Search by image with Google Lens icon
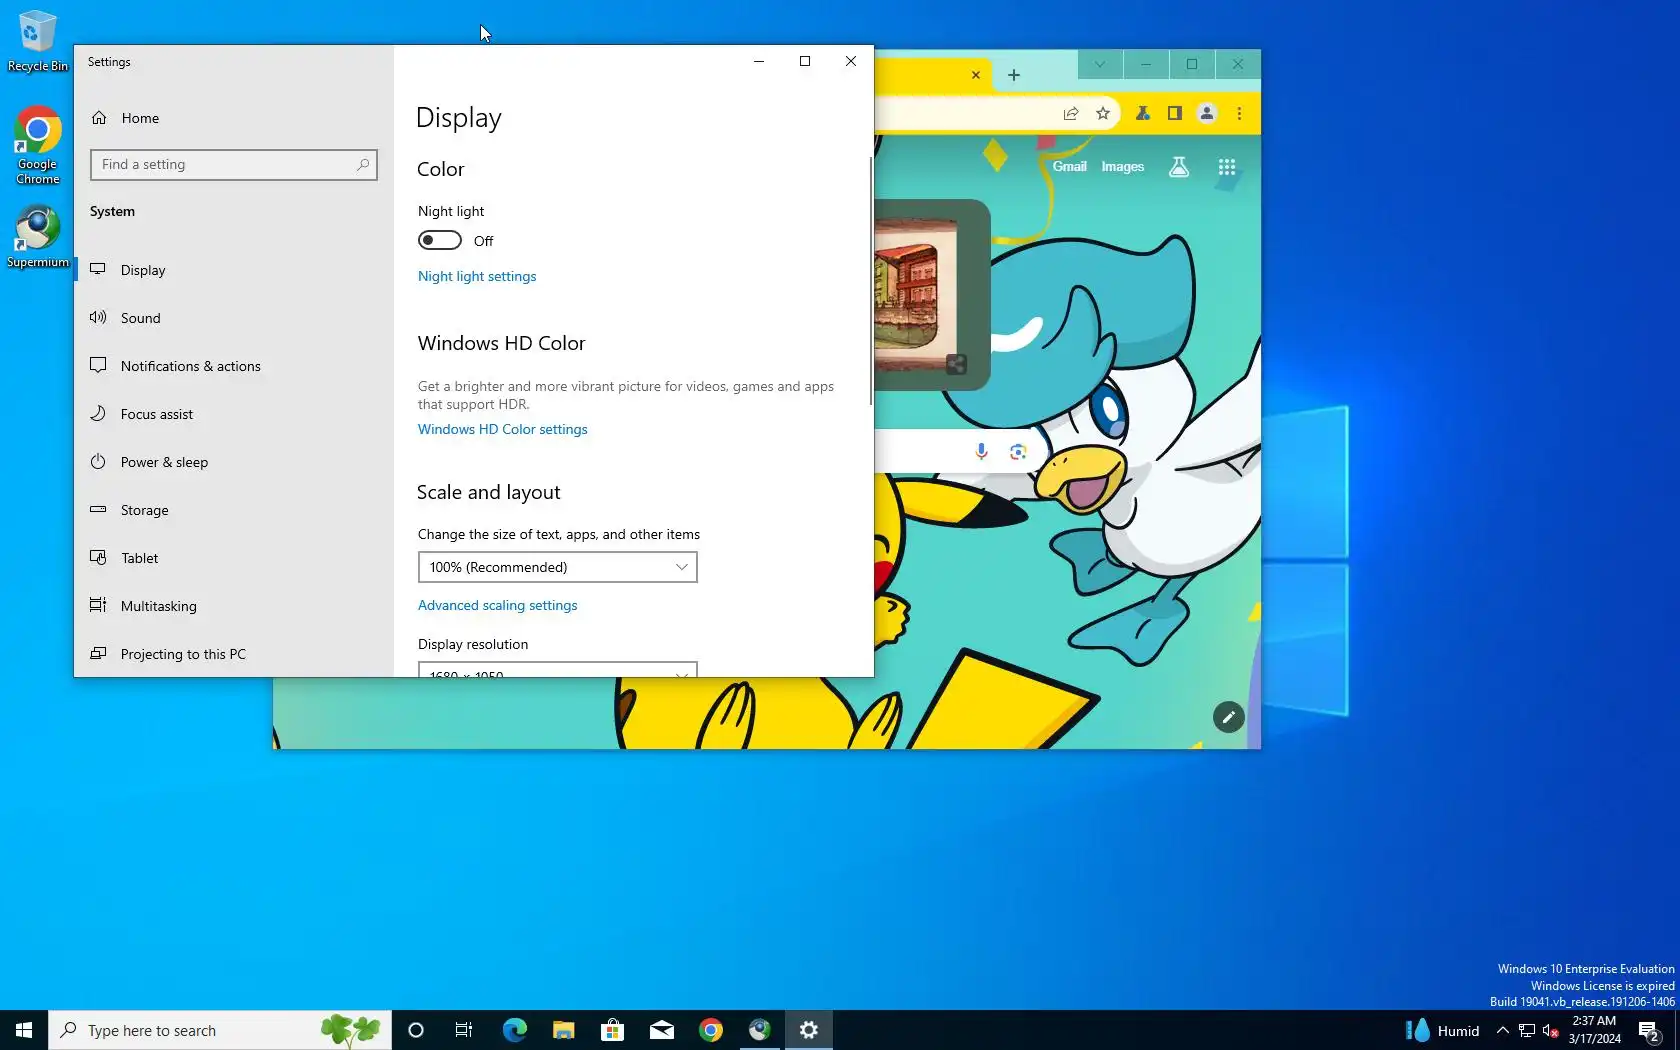The image size is (1680, 1050). coord(1018,452)
